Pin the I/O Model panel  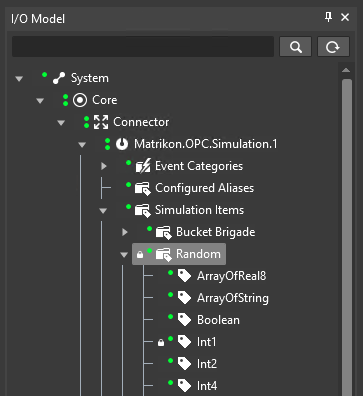[x=328, y=17]
